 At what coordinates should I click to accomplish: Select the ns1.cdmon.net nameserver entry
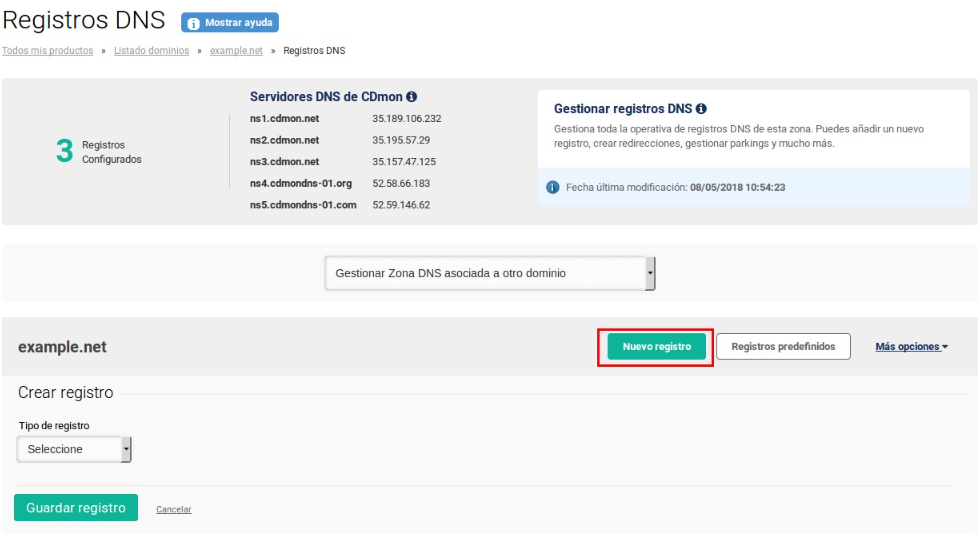(284, 118)
